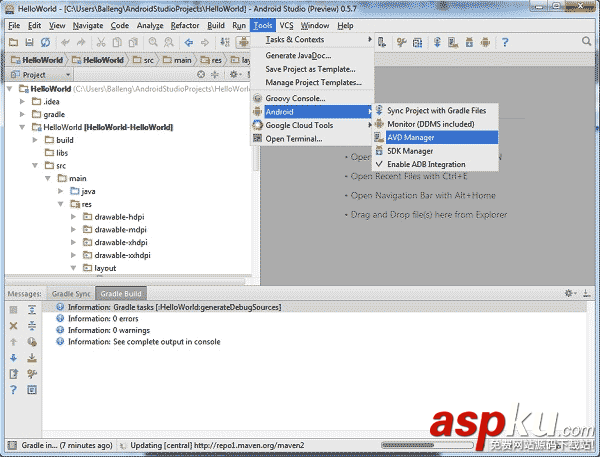
Task: Select the 'Information: 0 warnings' message
Action: (109, 330)
